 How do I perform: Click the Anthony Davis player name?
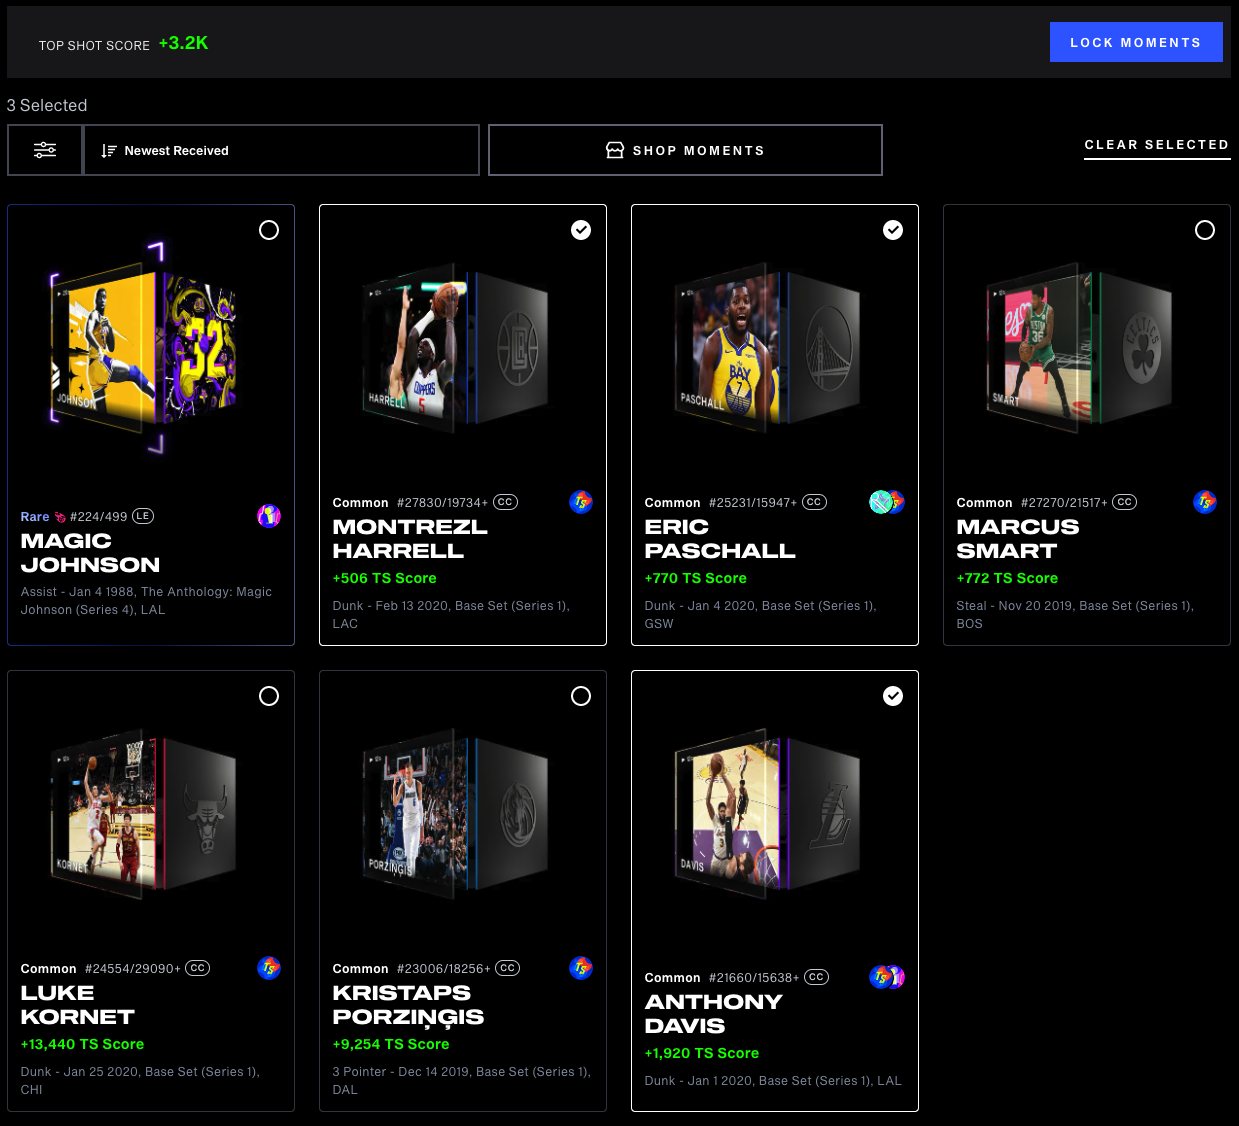pyautogui.click(x=714, y=1014)
